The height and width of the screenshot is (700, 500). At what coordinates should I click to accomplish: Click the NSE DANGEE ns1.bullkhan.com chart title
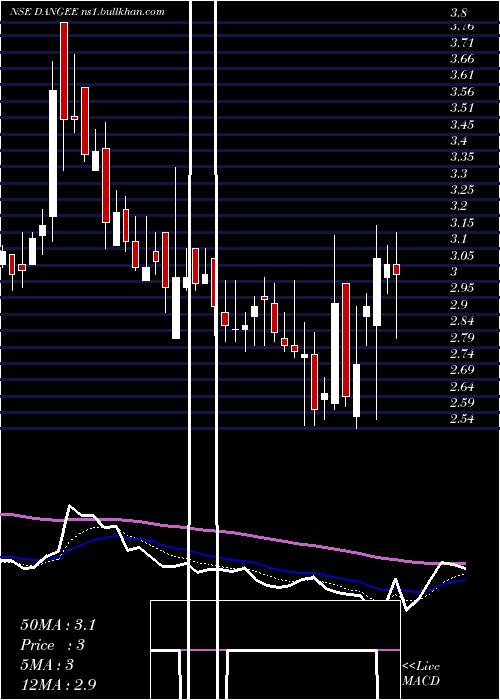[x=87, y=12]
